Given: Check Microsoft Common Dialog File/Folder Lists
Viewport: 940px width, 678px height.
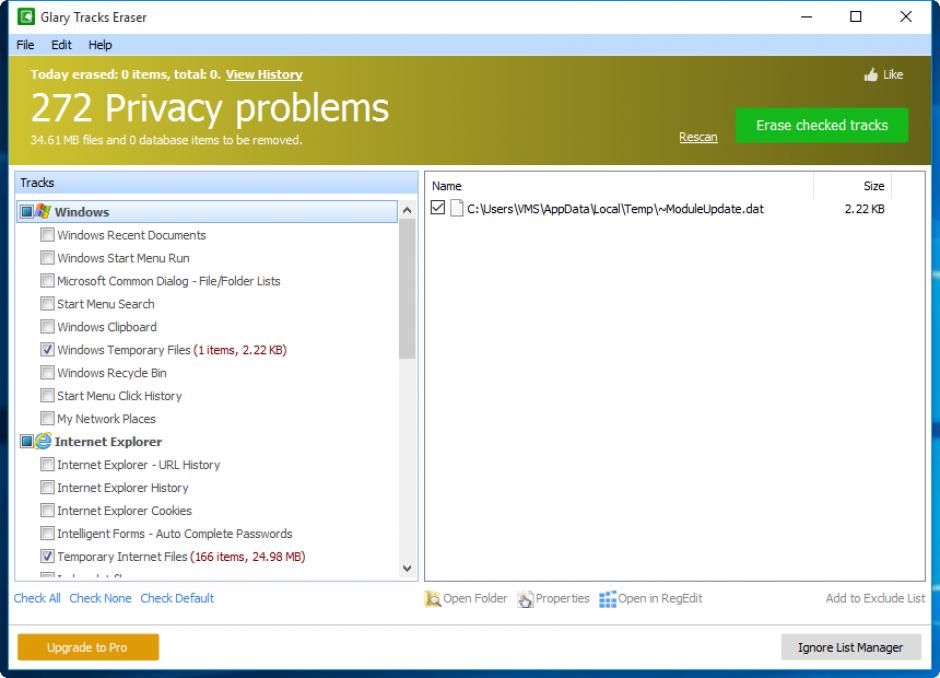Looking at the screenshot, I should tap(47, 281).
